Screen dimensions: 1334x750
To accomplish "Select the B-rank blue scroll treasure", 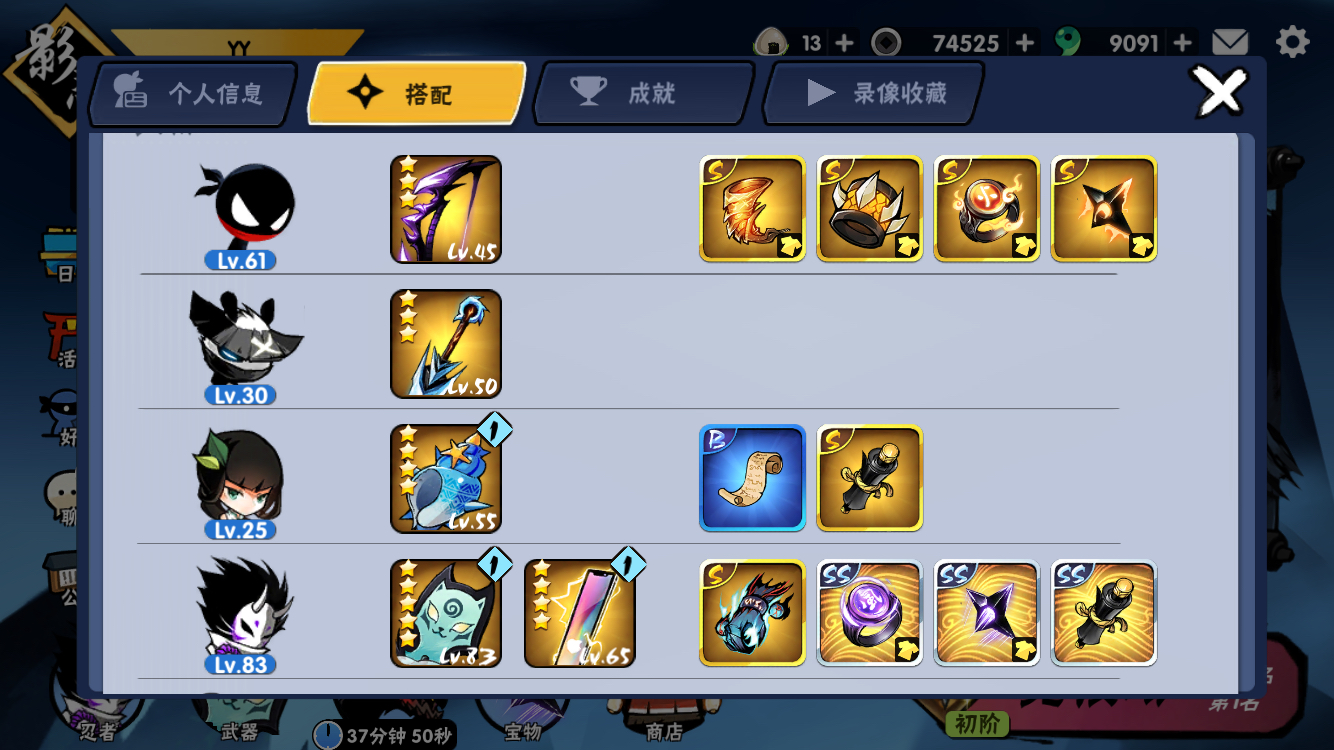I will pyautogui.click(x=752, y=478).
